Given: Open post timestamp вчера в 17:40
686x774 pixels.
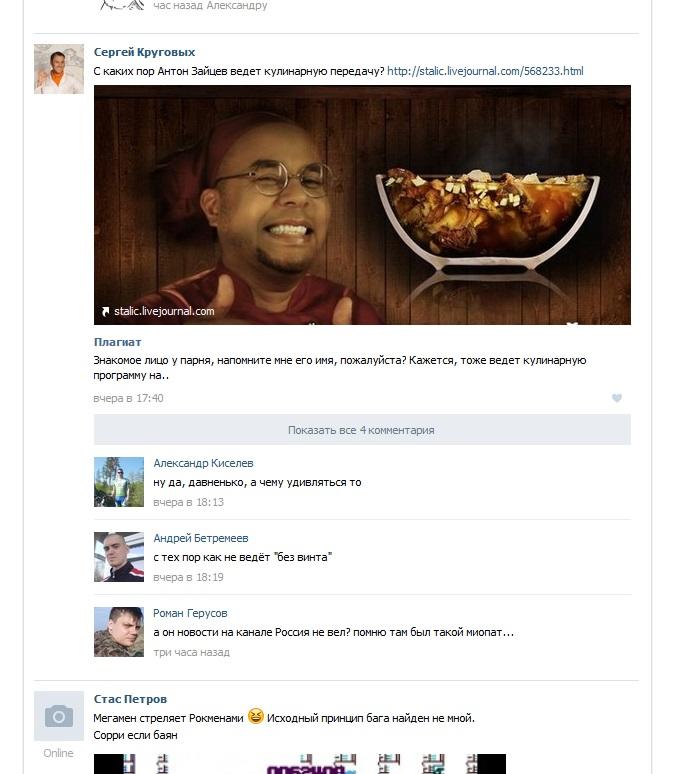Looking at the screenshot, I should coord(128,398).
